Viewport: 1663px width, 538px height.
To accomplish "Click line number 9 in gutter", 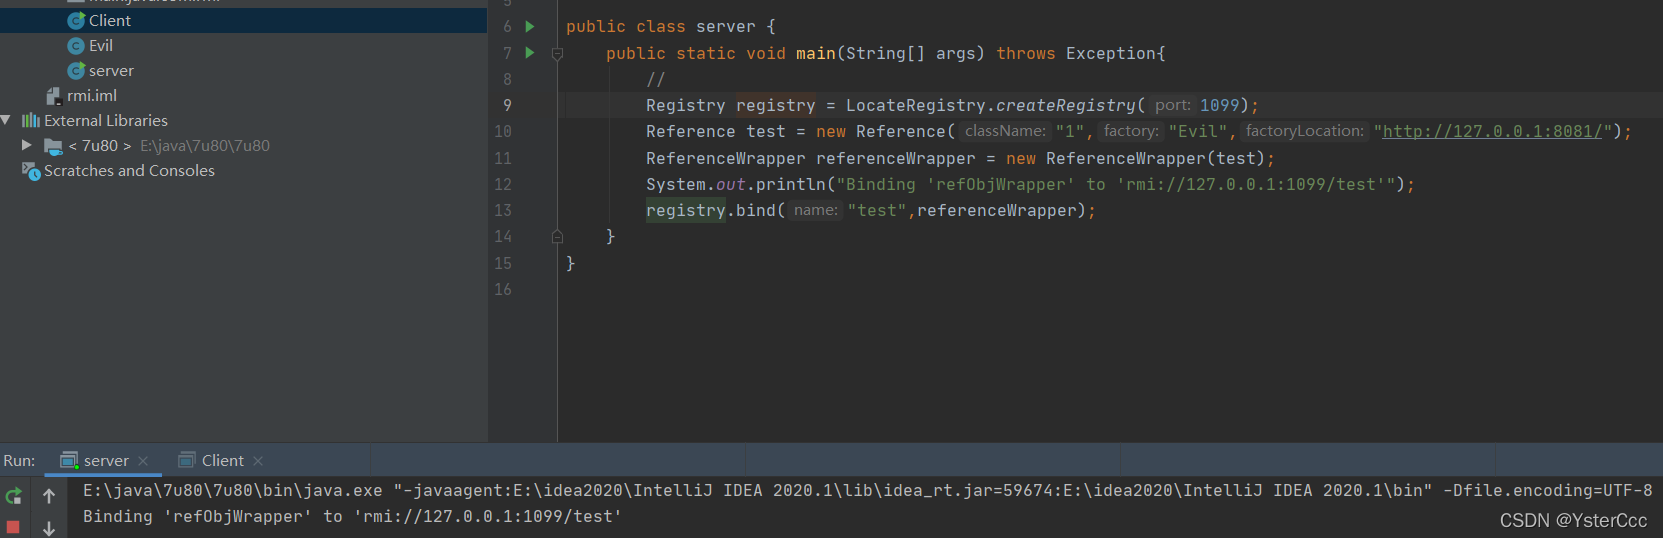I will (x=507, y=105).
